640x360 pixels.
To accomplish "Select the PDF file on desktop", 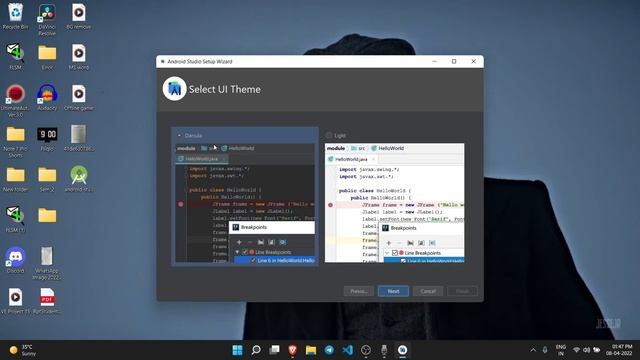I will tap(47, 301).
